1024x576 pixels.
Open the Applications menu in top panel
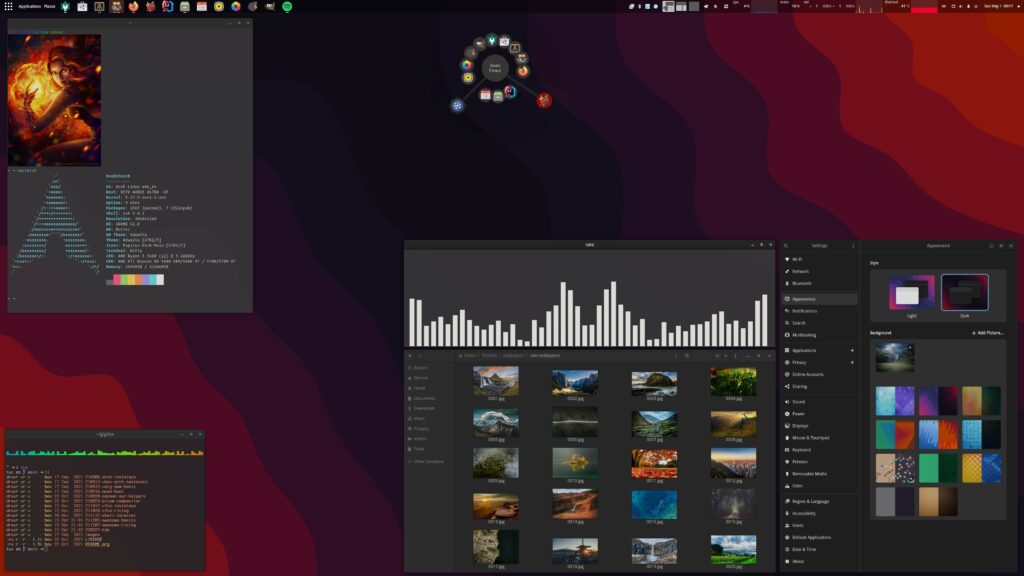pos(28,6)
